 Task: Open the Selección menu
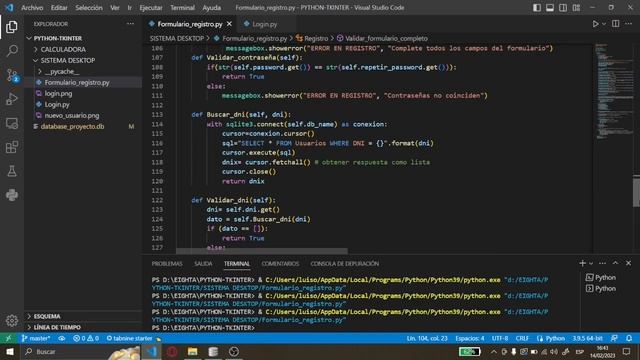pyautogui.click(x=89, y=7)
